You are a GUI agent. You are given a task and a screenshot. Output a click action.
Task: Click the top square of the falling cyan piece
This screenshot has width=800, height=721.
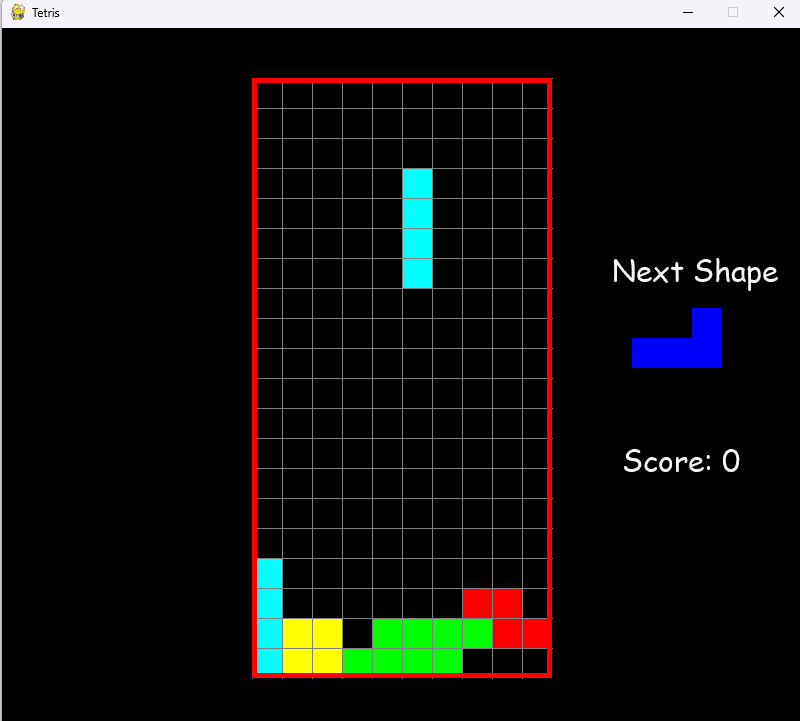pyautogui.click(x=417, y=184)
